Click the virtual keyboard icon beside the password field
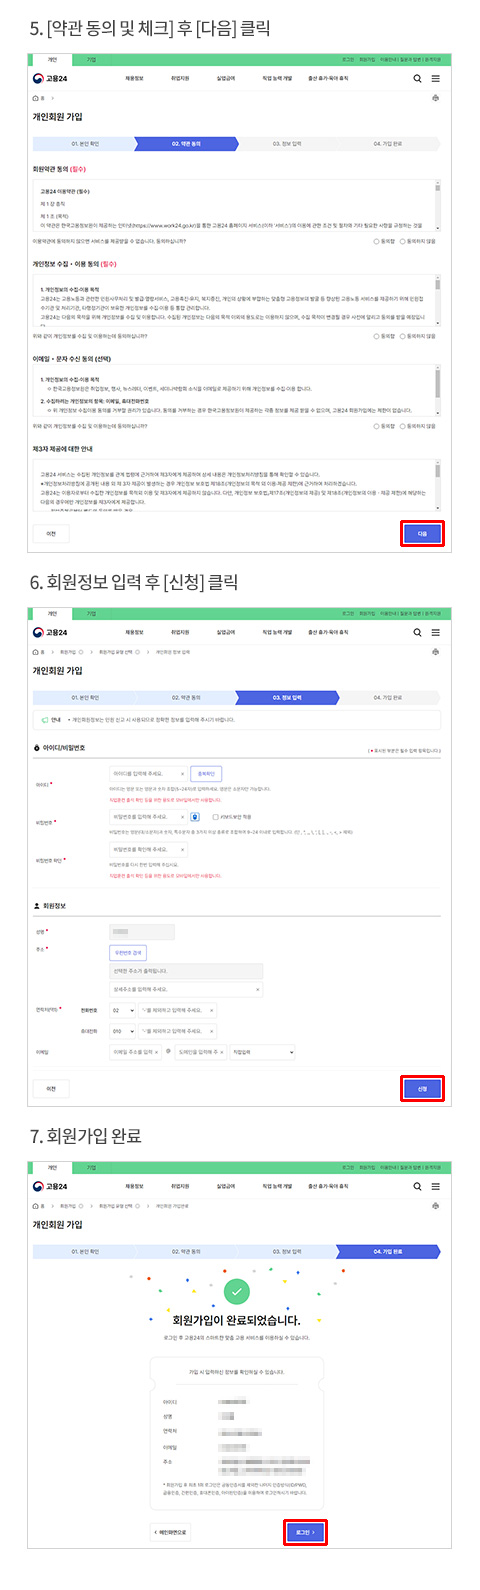480x1590 pixels. coord(194,816)
